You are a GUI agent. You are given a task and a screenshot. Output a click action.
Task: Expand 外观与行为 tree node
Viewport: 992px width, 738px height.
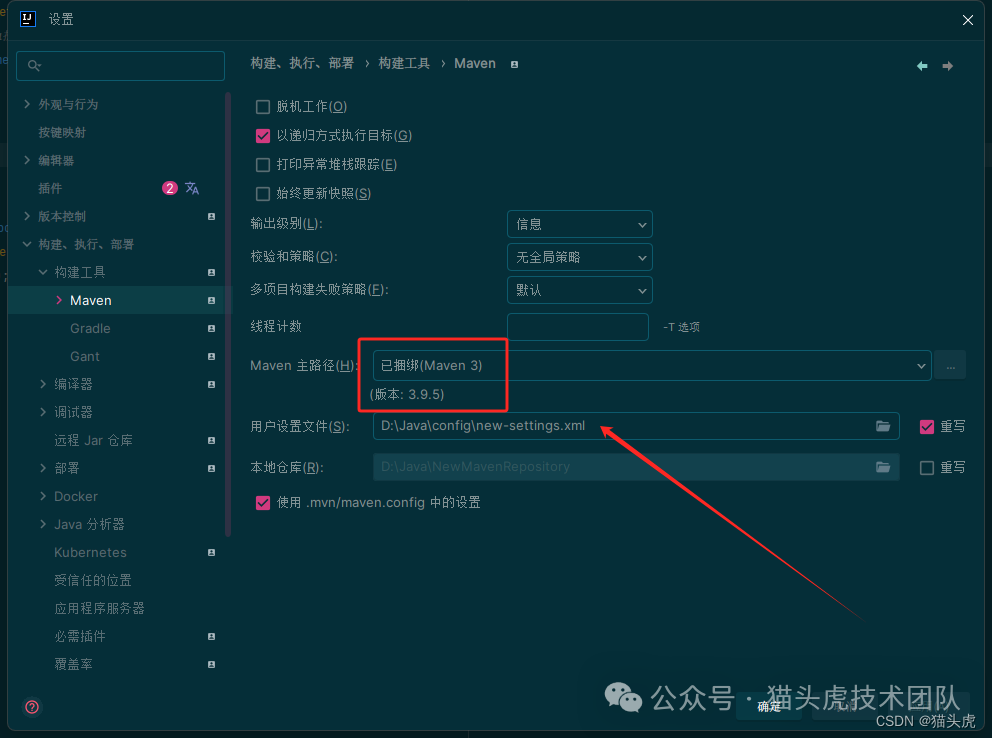27,104
